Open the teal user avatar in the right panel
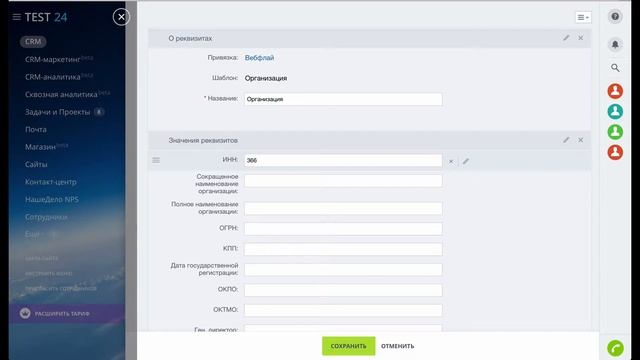The image size is (640, 360). (615, 111)
